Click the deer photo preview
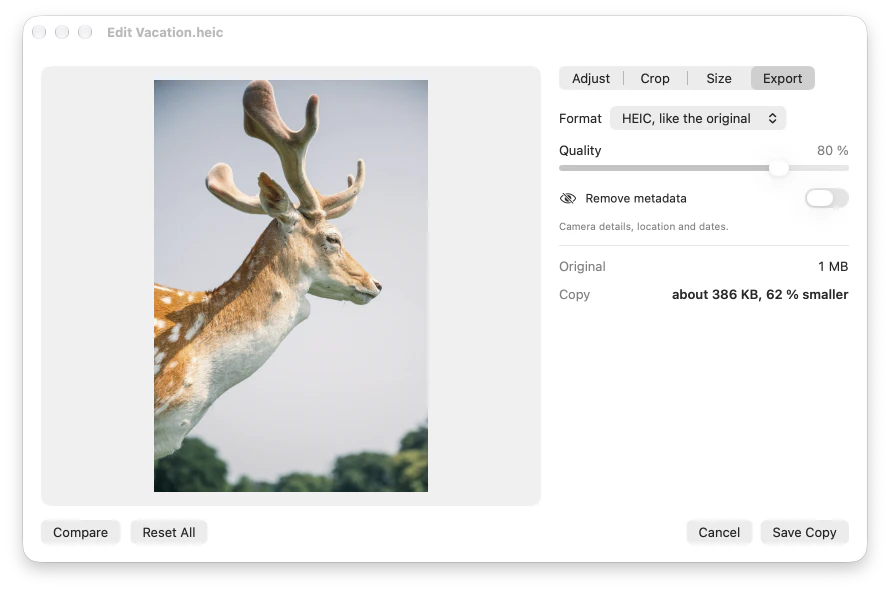Screen dimensions: 890x592 291,285
